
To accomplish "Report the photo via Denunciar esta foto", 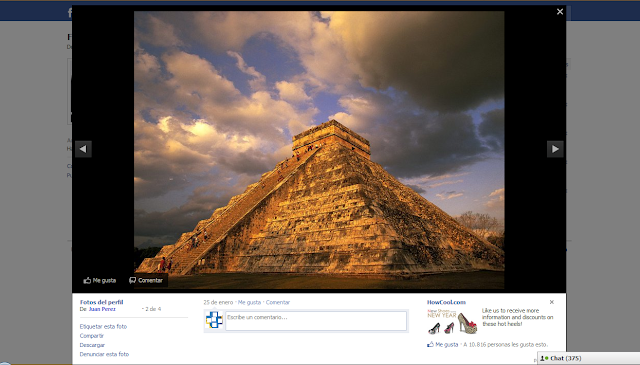I will point(104,354).
